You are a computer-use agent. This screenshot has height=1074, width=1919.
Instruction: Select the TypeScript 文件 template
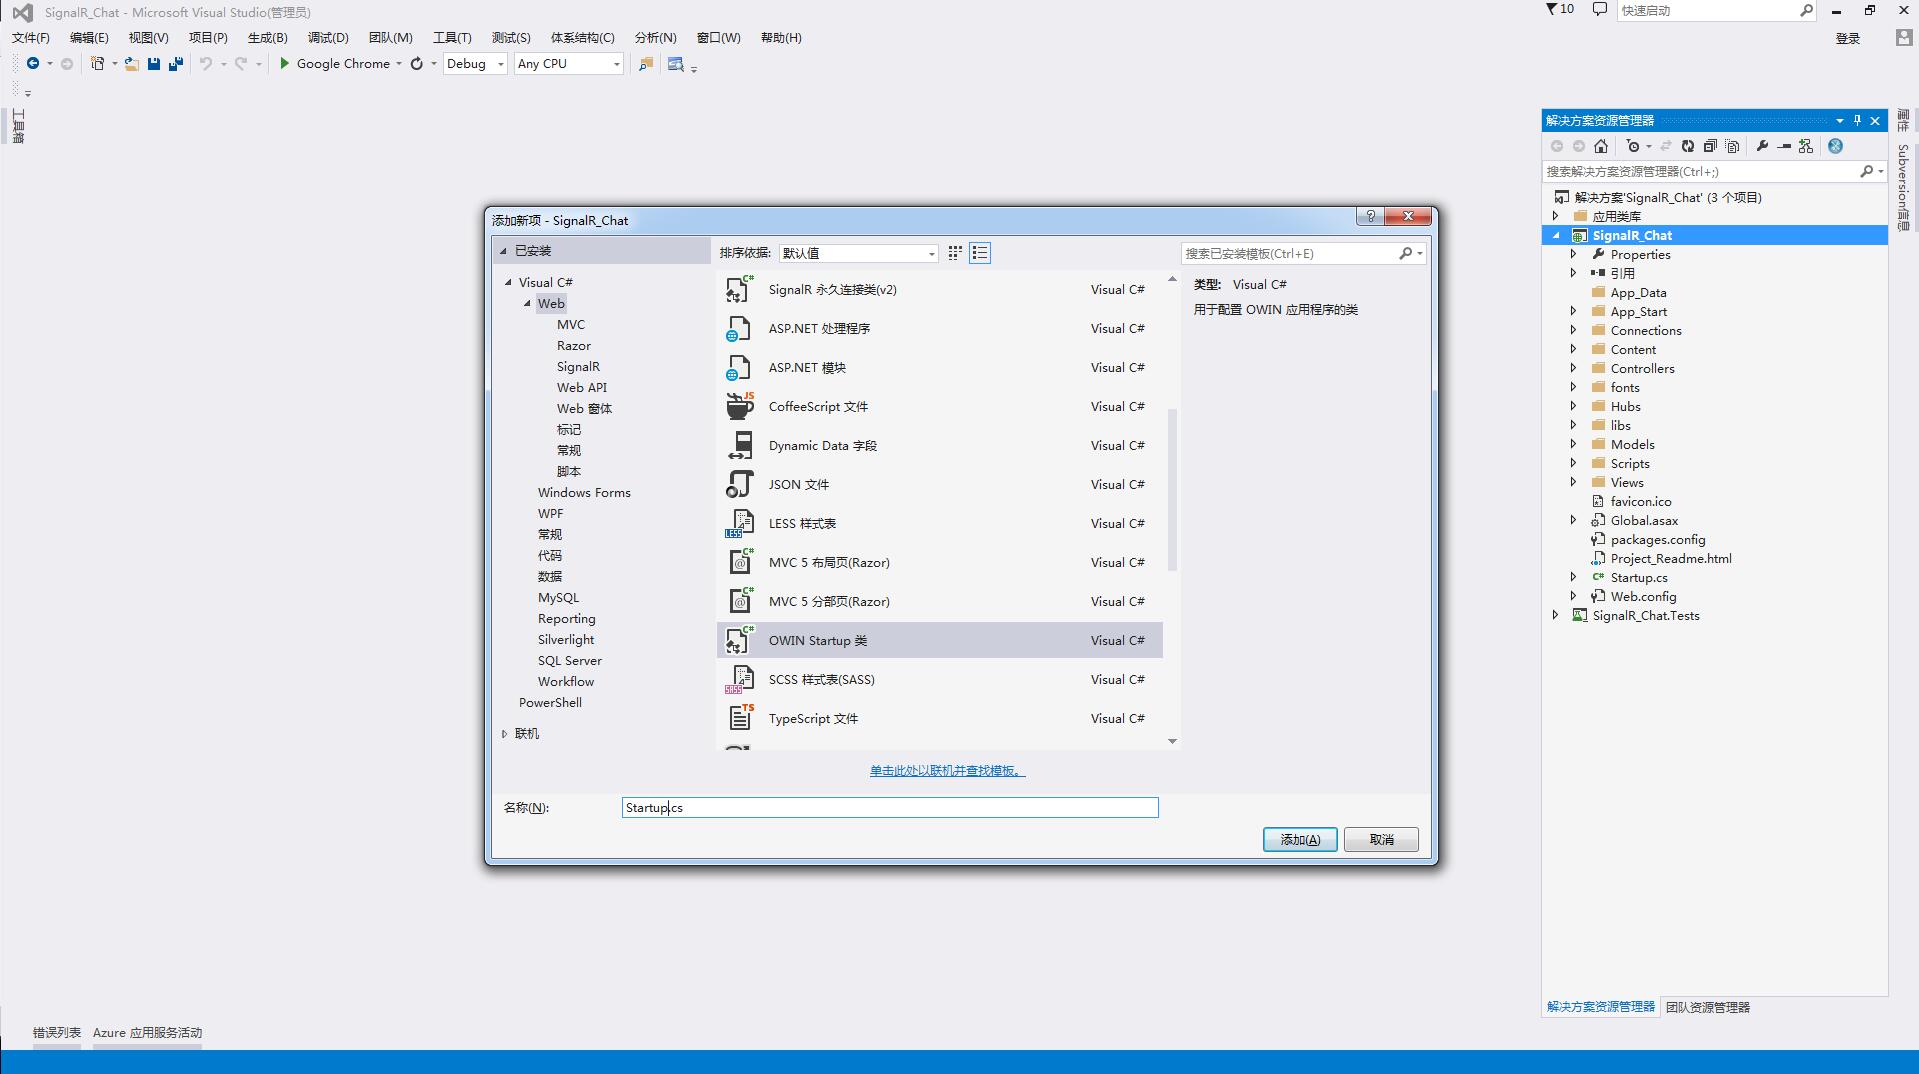click(x=940, y=718)
